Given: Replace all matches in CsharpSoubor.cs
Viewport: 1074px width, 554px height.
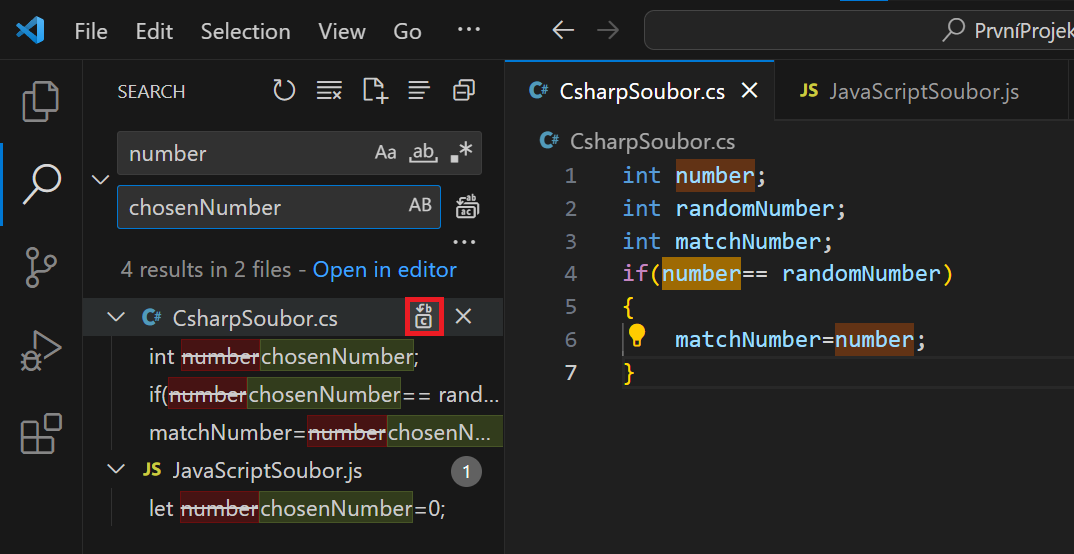Looking at the screenshot, I should [x=424, y=317].
